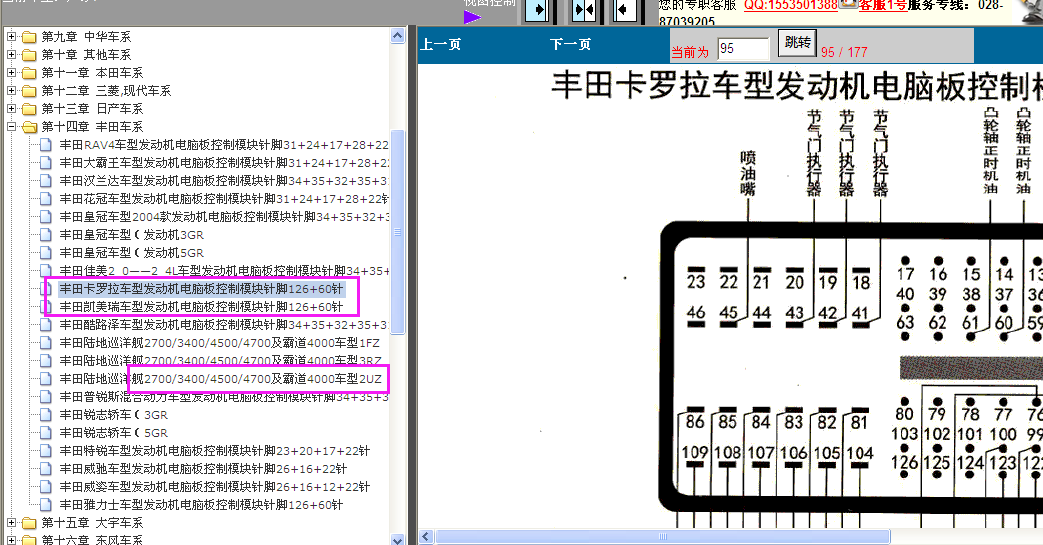1043x545 pixels.
Task: Click document icon of 丰田雅力士车型 entry
Action: pyautogui.click(x=46, y=504)
